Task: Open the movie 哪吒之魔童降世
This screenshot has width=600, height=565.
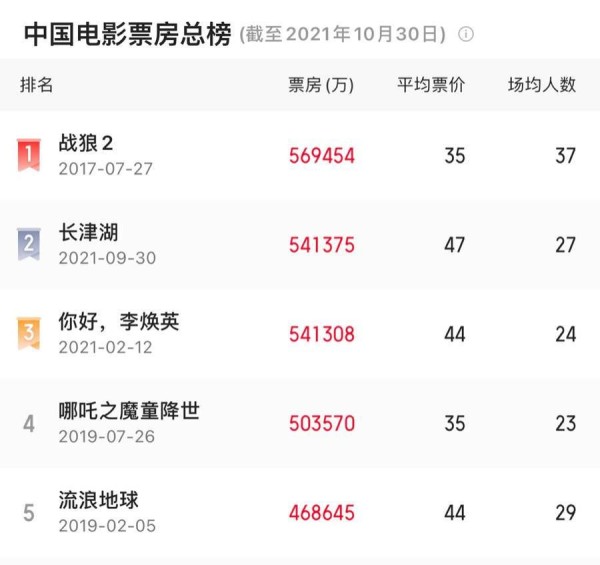Action: click(129, 411)
